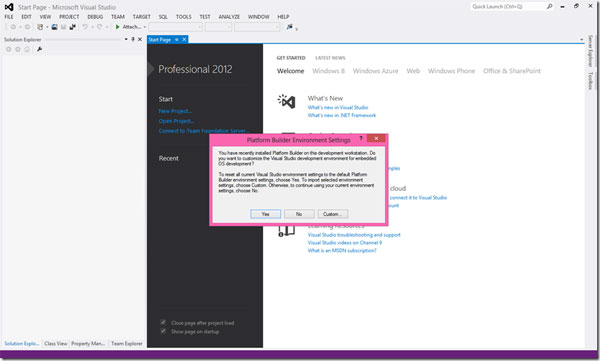This screenshot has height=361, width=600.
Task: Open the What's new in Visual Studio link
Action: 338,108
